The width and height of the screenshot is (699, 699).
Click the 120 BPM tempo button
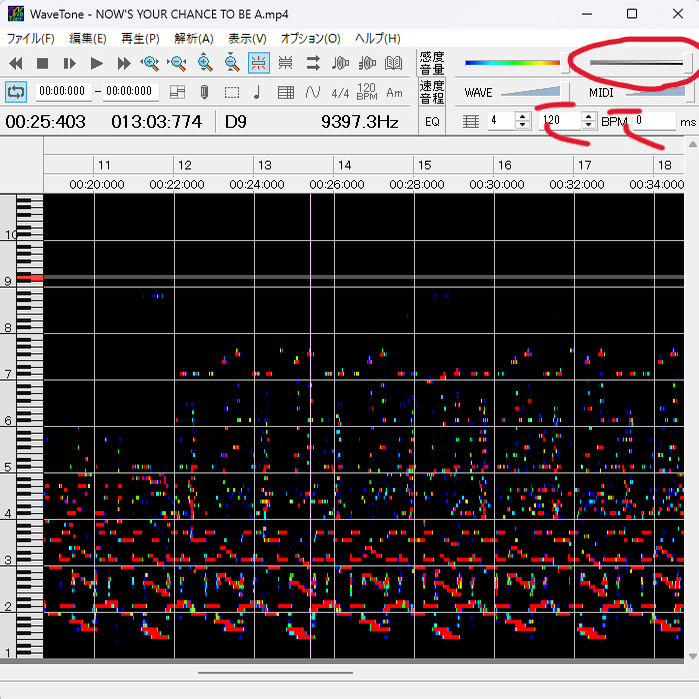(367, 91)
